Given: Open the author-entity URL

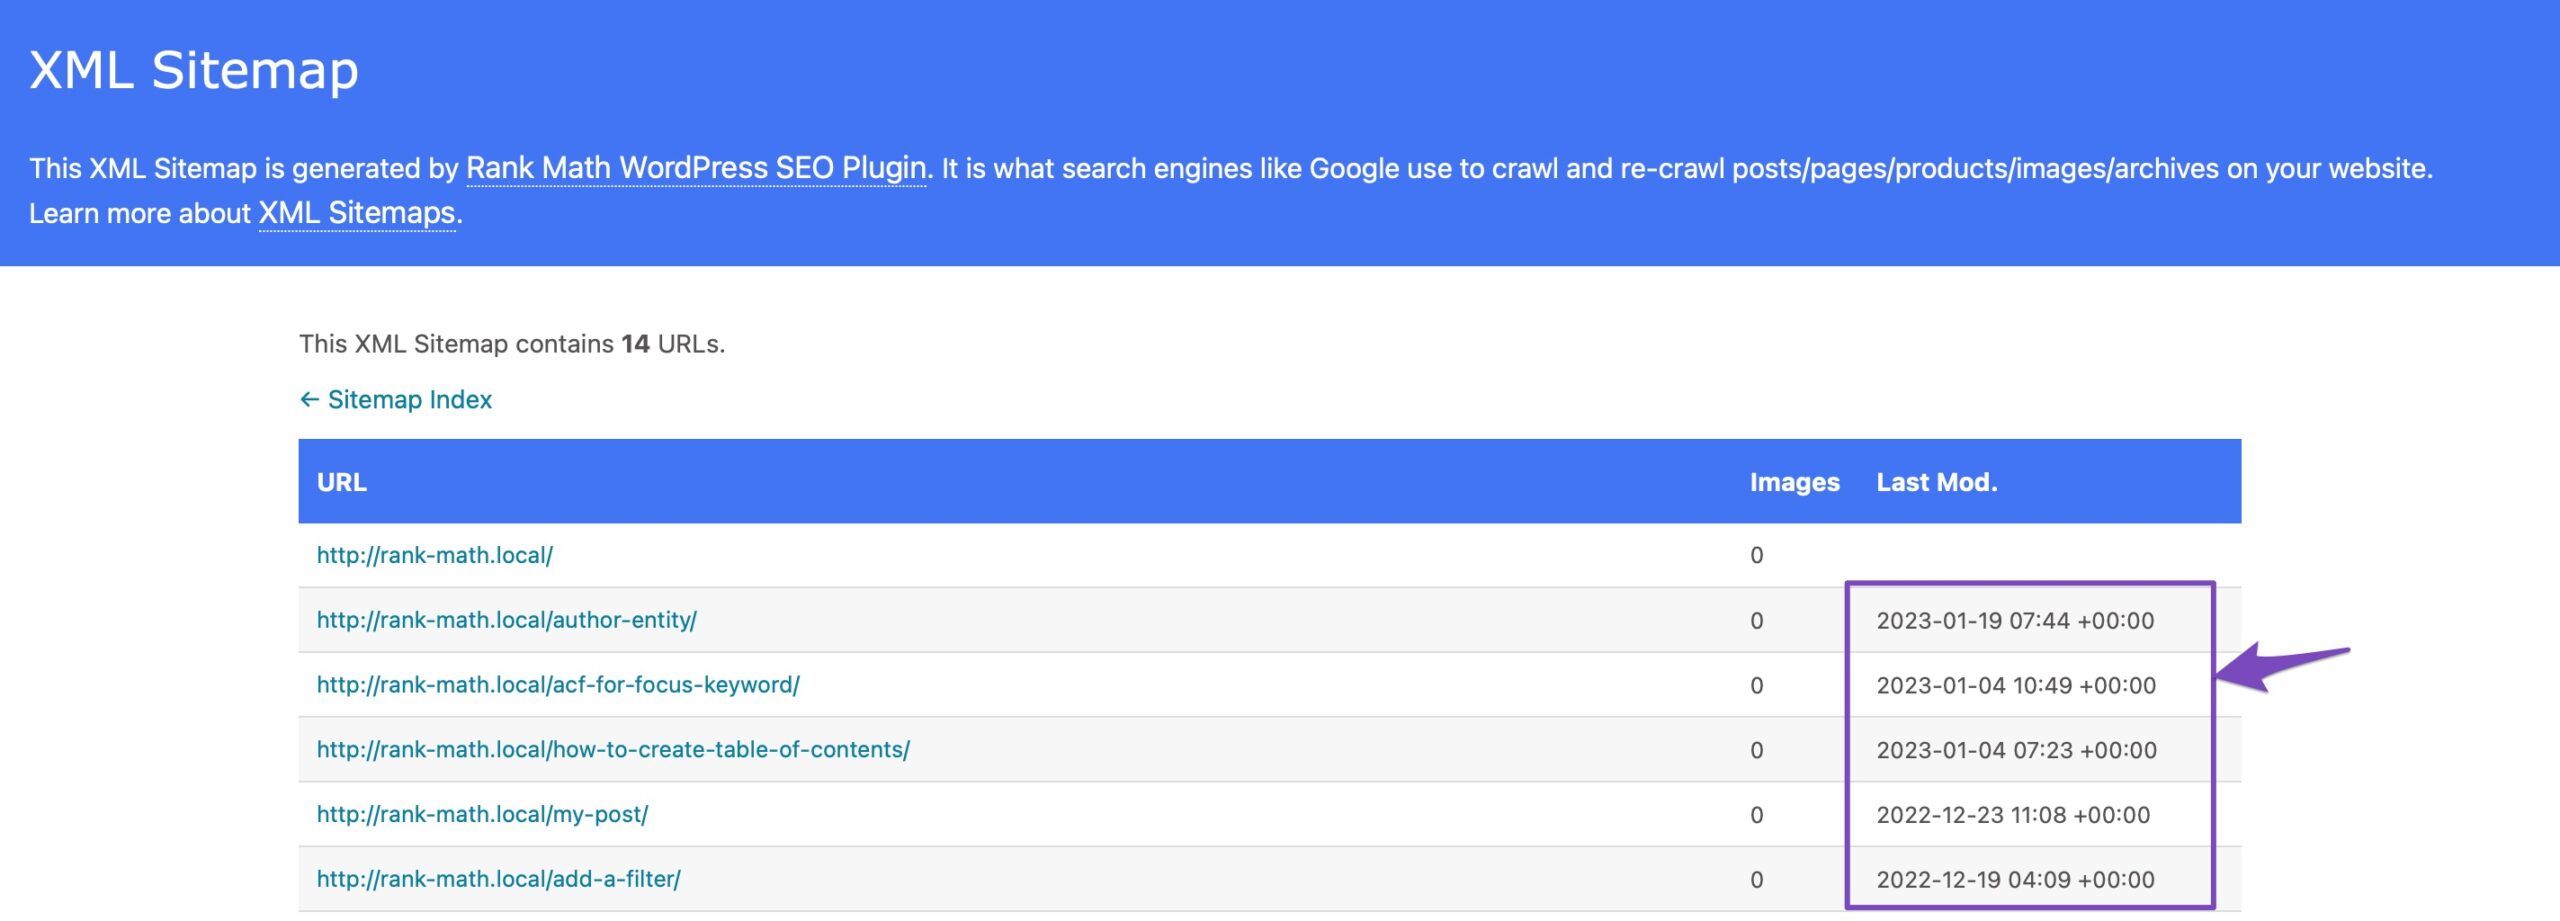Looking at the screenshot, I should pos(506,620).
